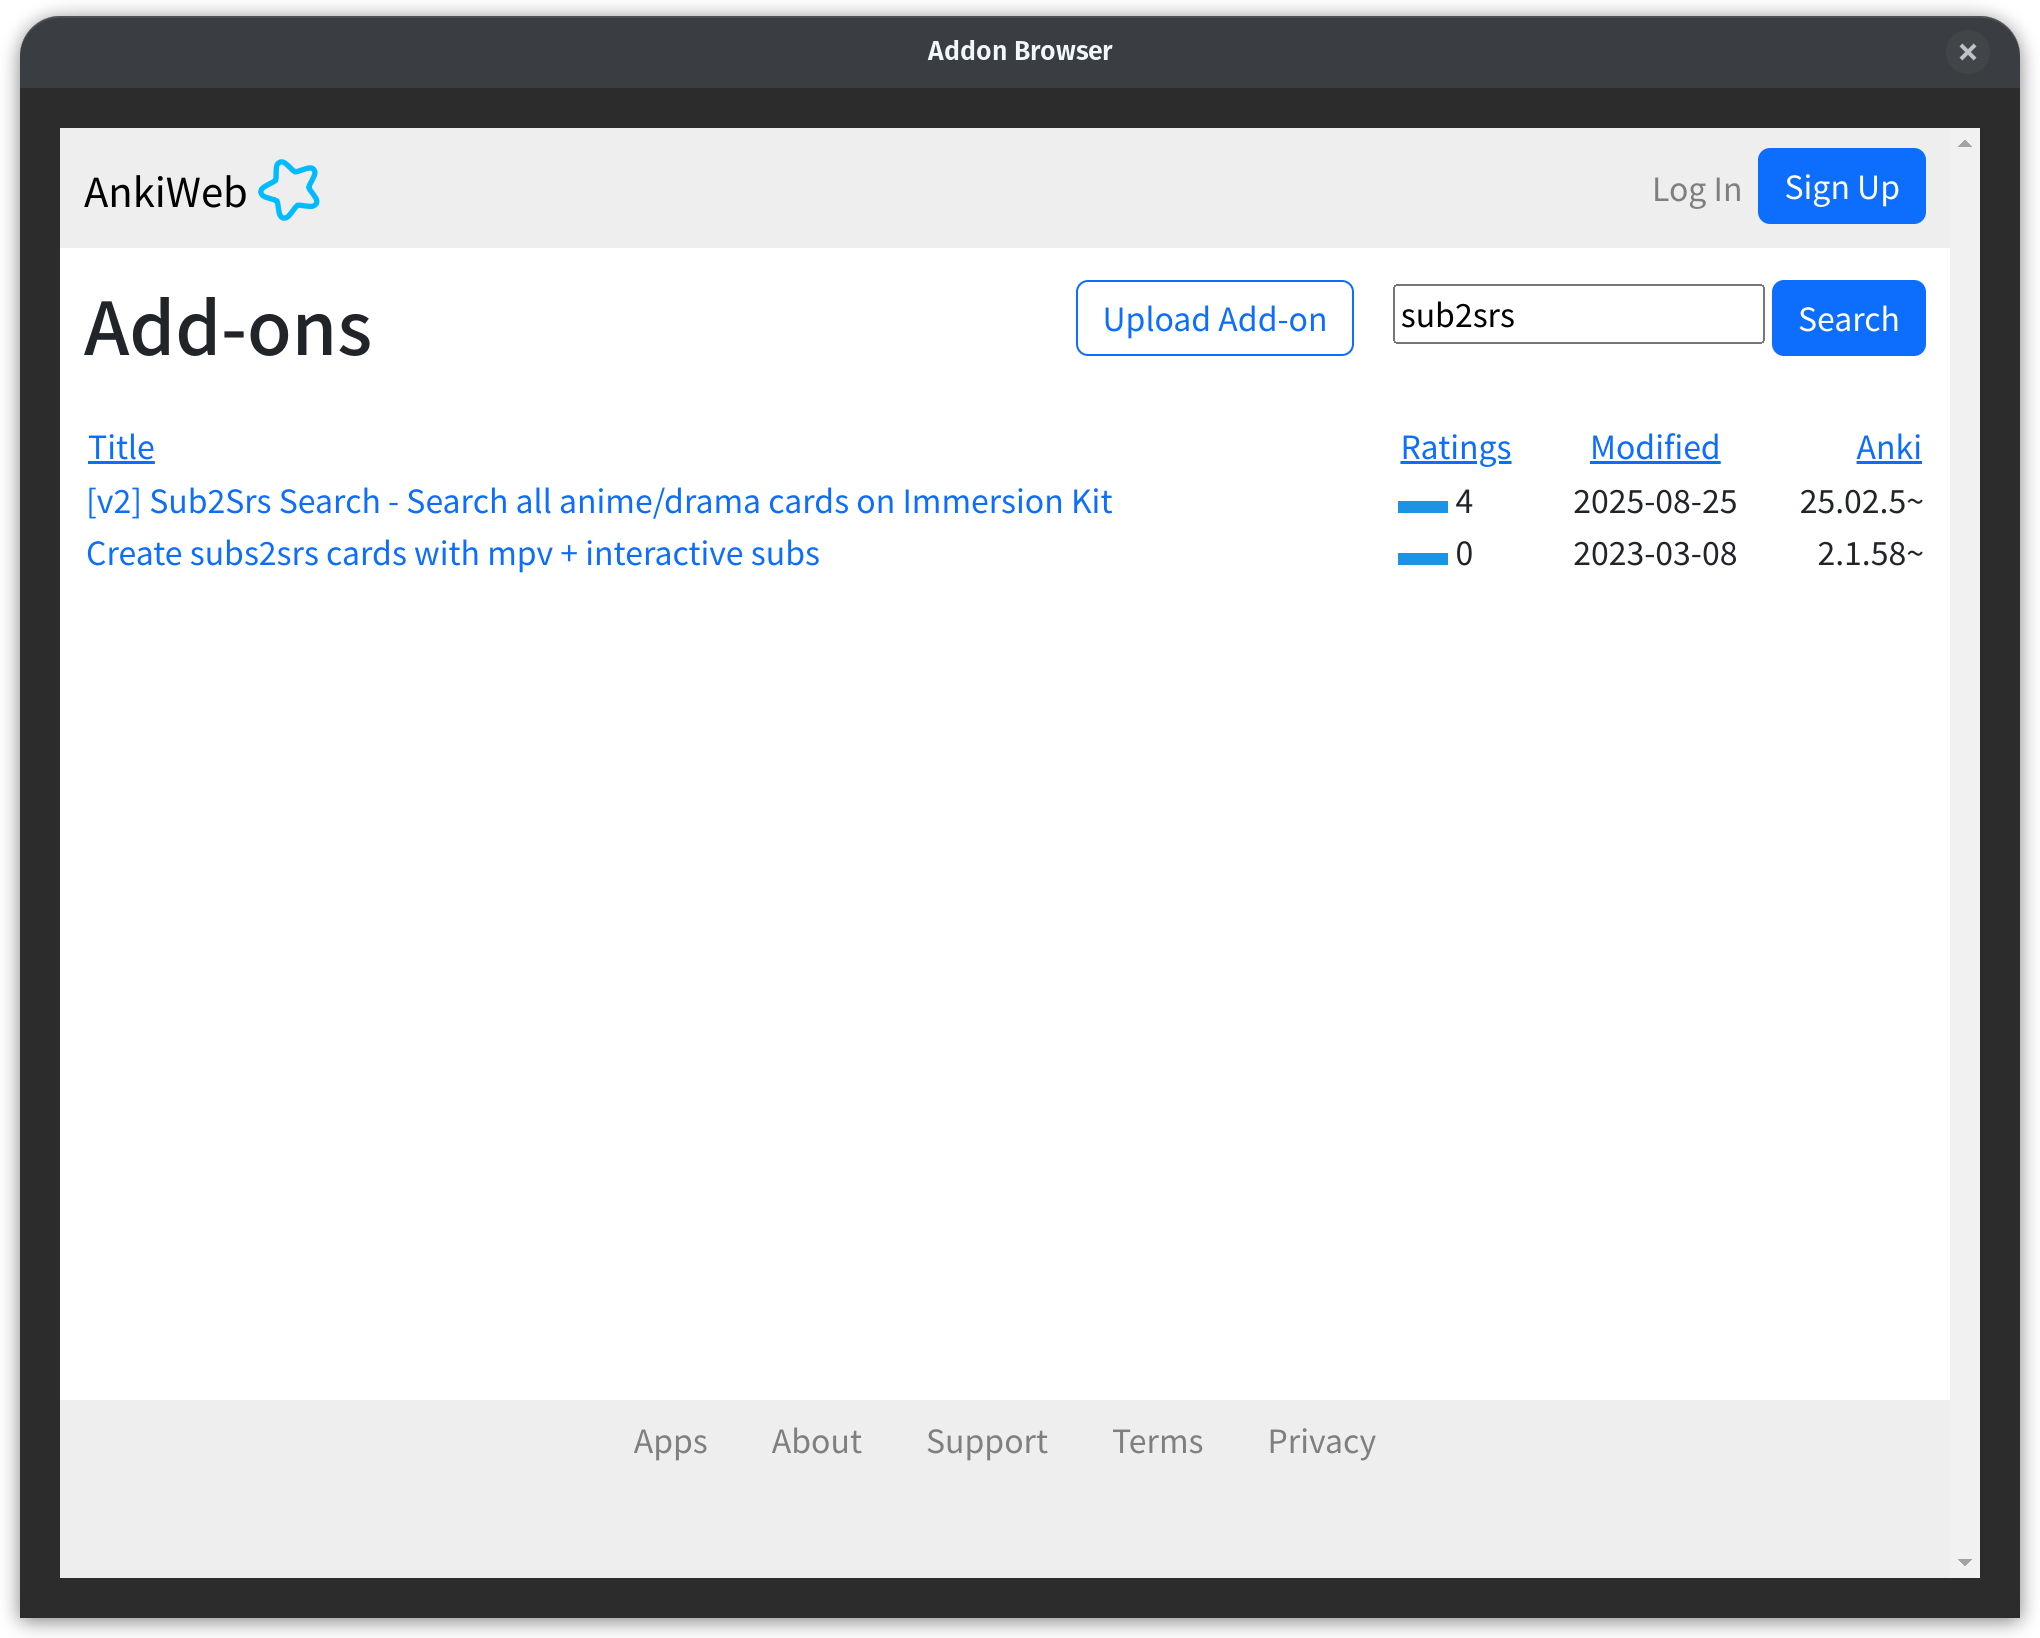Click the Upload Add-on button
This screenshot has width=2040, height=1638.
click(1214, 319)
